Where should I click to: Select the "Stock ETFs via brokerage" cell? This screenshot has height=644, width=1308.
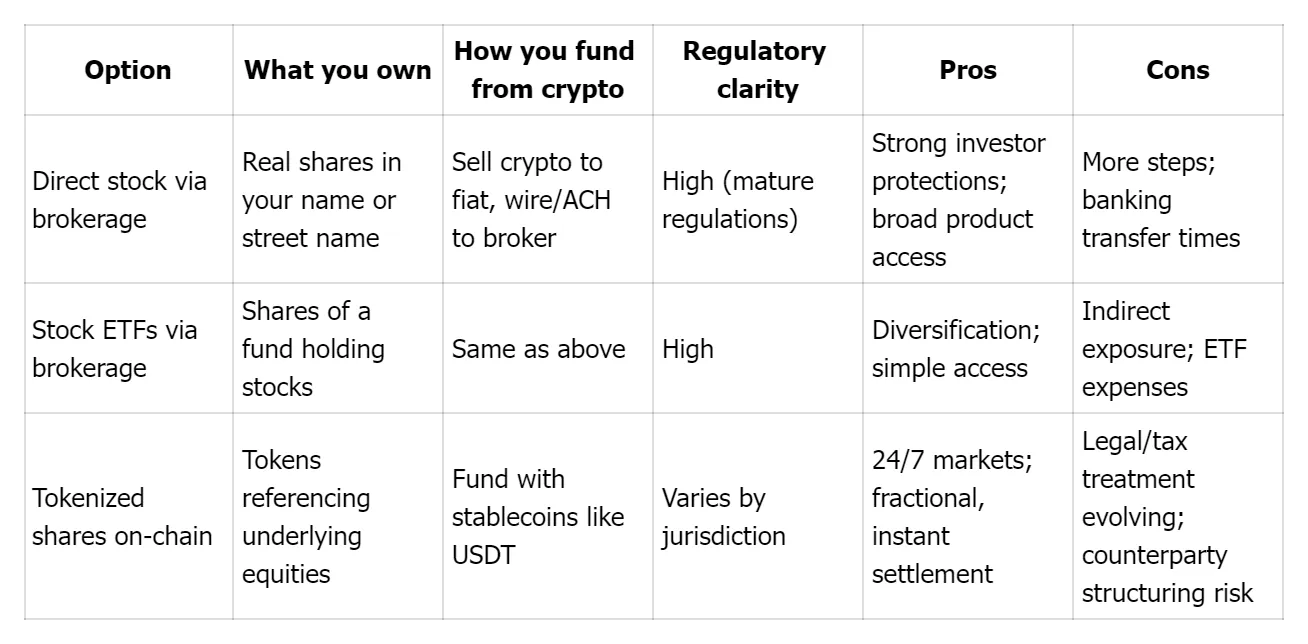pos(115,349)
